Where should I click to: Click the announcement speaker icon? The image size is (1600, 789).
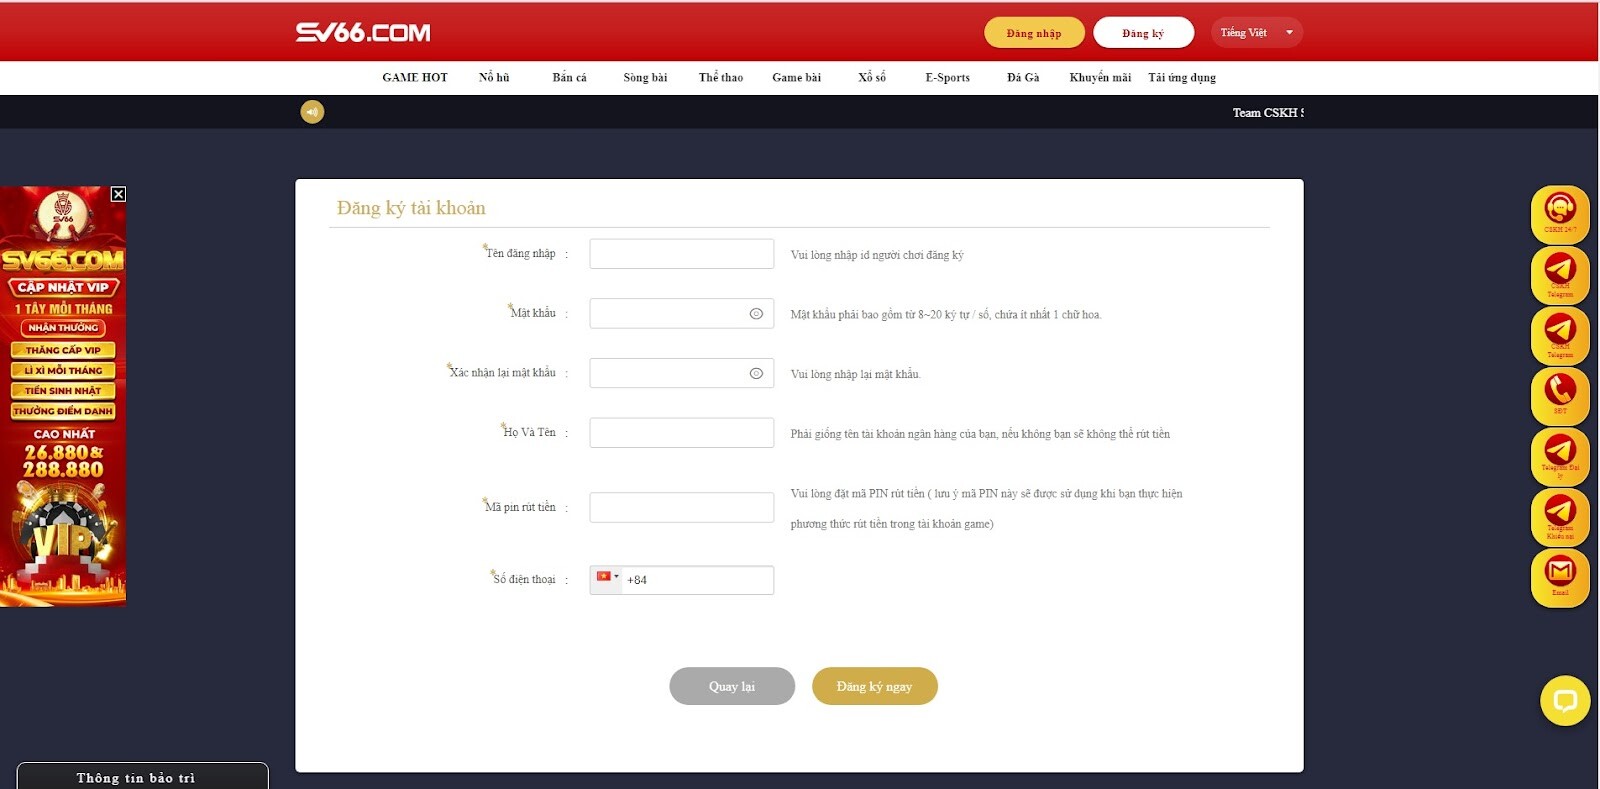[312, 112]
